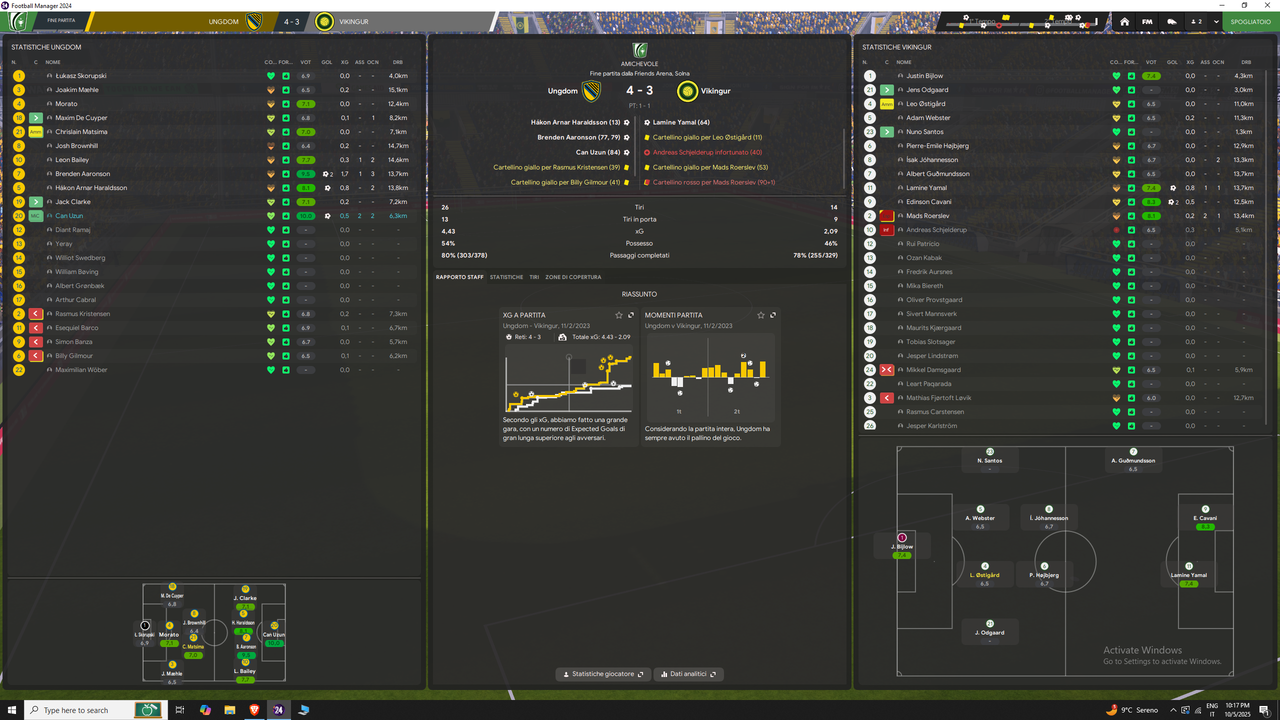The width and height of the screenshot is (1280, 720).
Task: Open Windows Start menu
Action: click(13, 710)
